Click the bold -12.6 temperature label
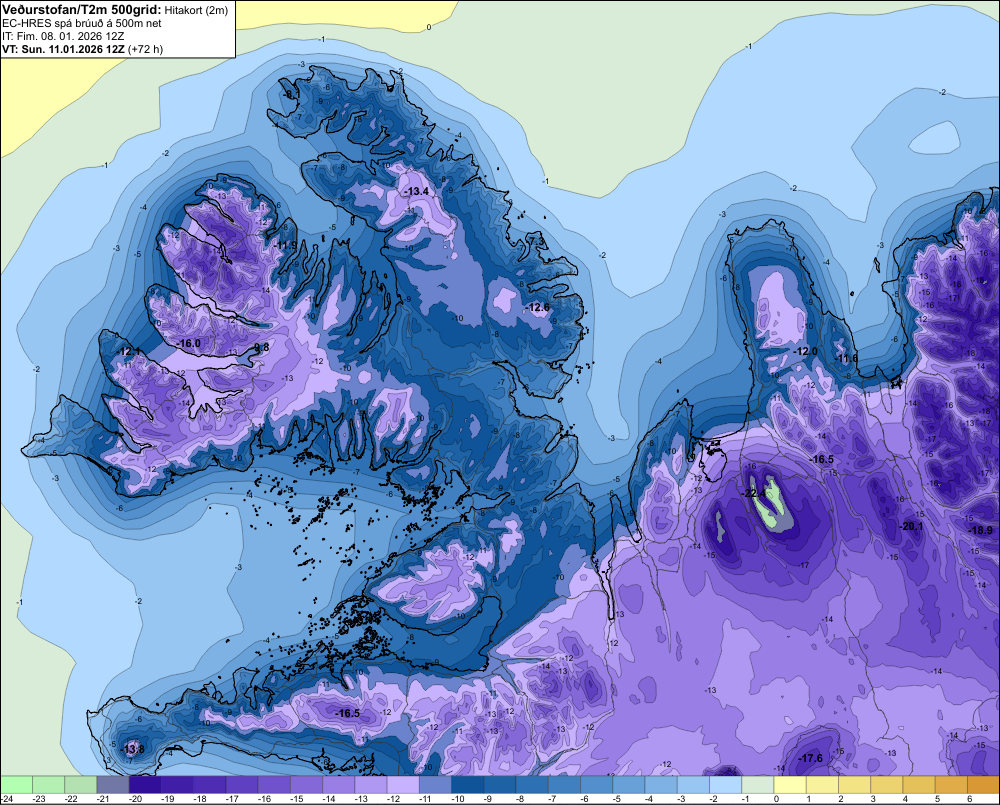 coord(536,307)
